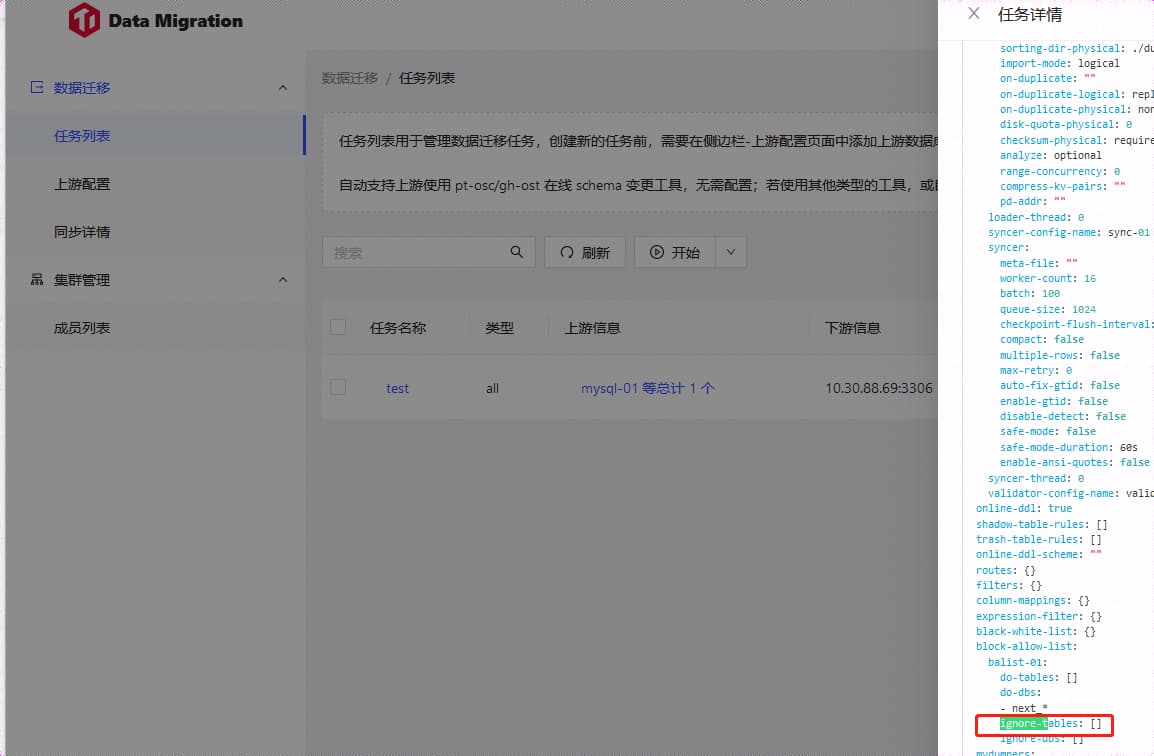This screenshot has height=756, width=1154.
Task: Click the 任务列表 breadcrumb text
Action: [x=427, y=78]
